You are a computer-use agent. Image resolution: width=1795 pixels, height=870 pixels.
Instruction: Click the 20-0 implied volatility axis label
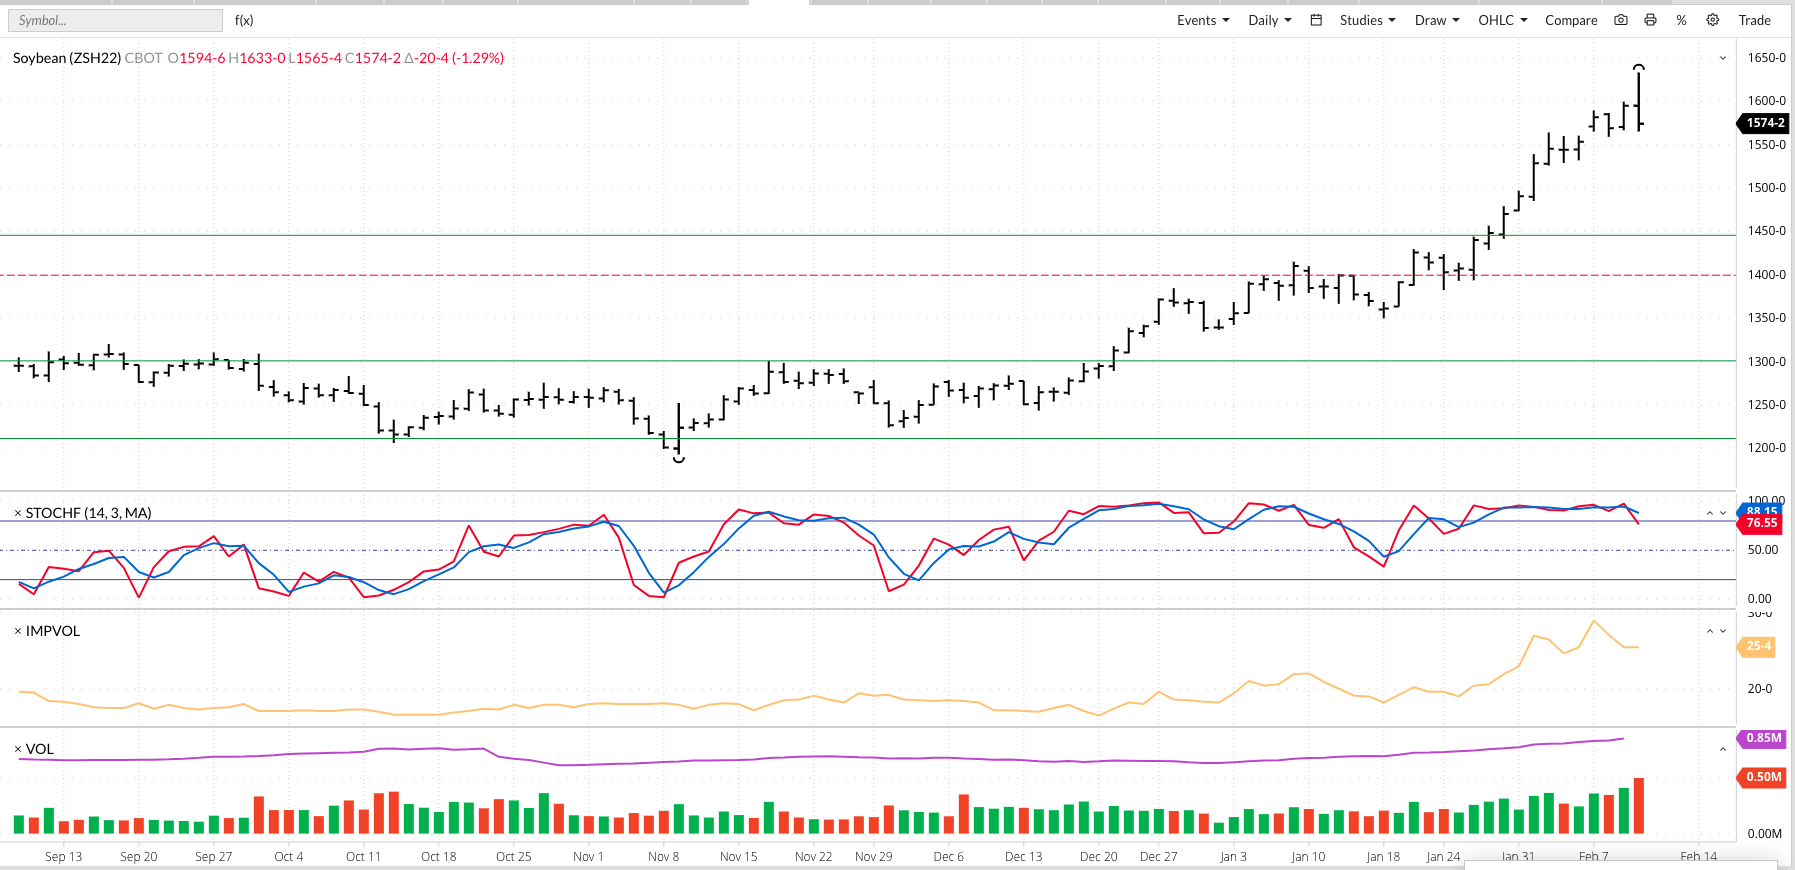(x=1760, y=689)
